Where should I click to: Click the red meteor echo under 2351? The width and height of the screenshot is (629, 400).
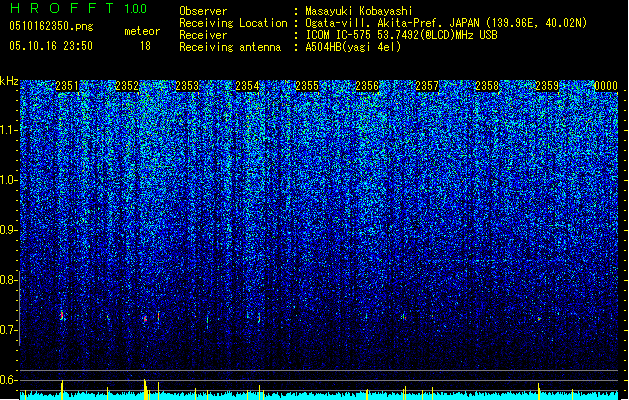coord(62,316)
